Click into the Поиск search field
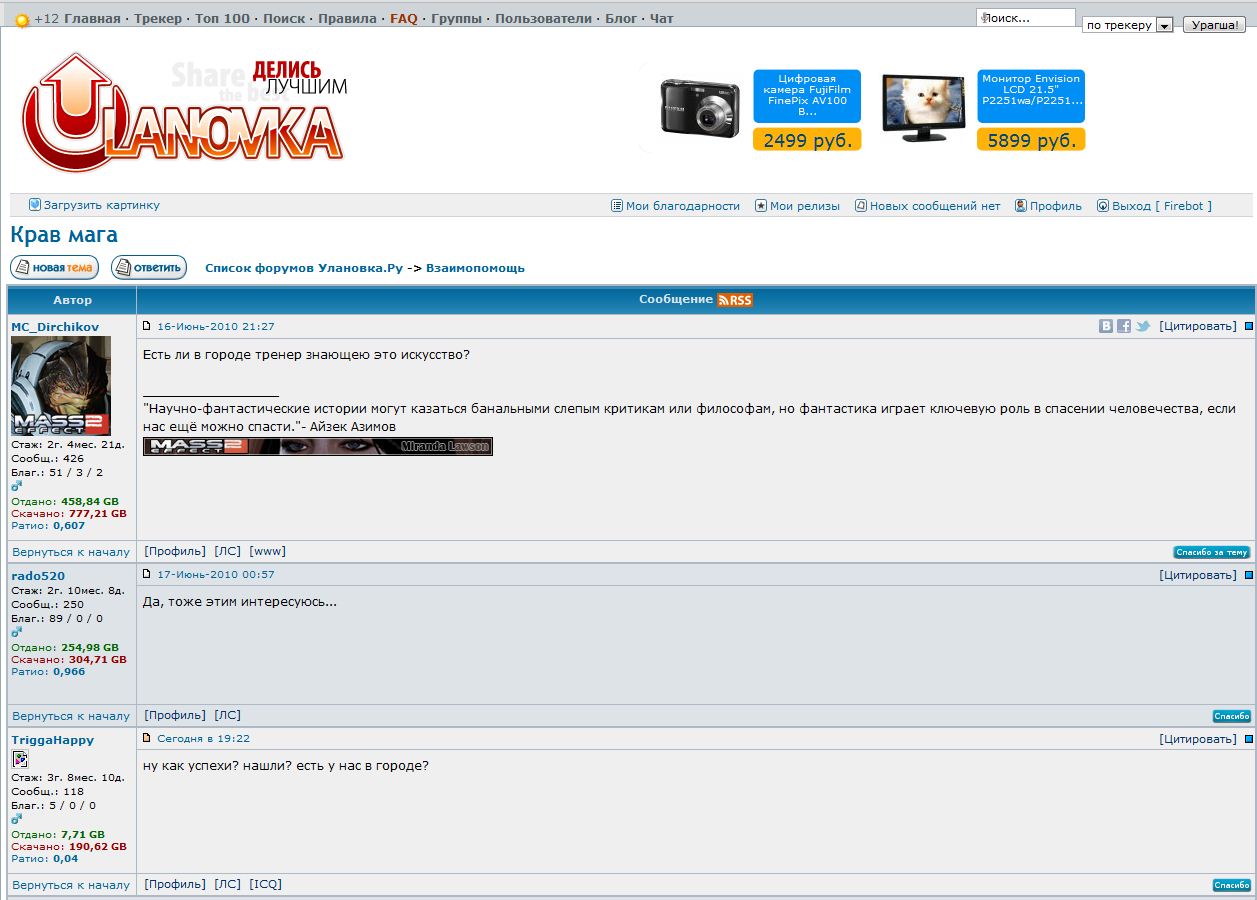 [1027, 18]
